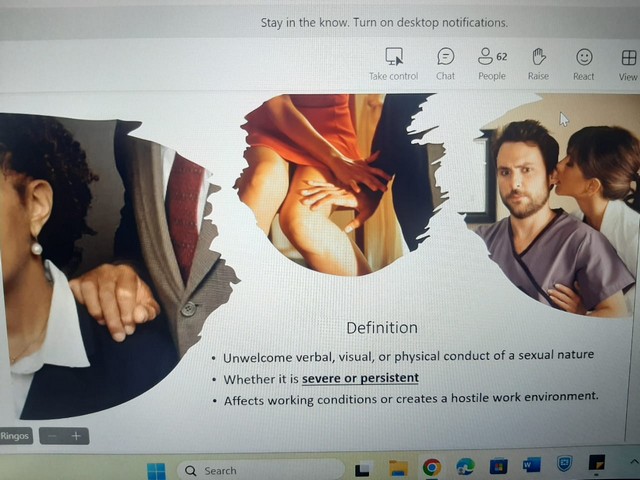Open Microsoft Edge from the taskbar
This screenshot has height=480, width=640.
pyautogui.click(x=465, y=466)
